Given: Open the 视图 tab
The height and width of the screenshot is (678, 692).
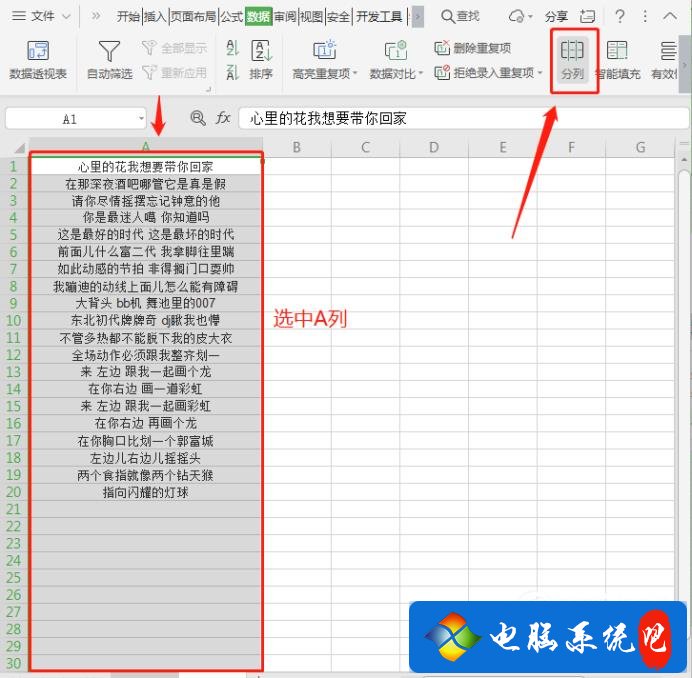Looking at the screenshot, I should click(312, 17).
